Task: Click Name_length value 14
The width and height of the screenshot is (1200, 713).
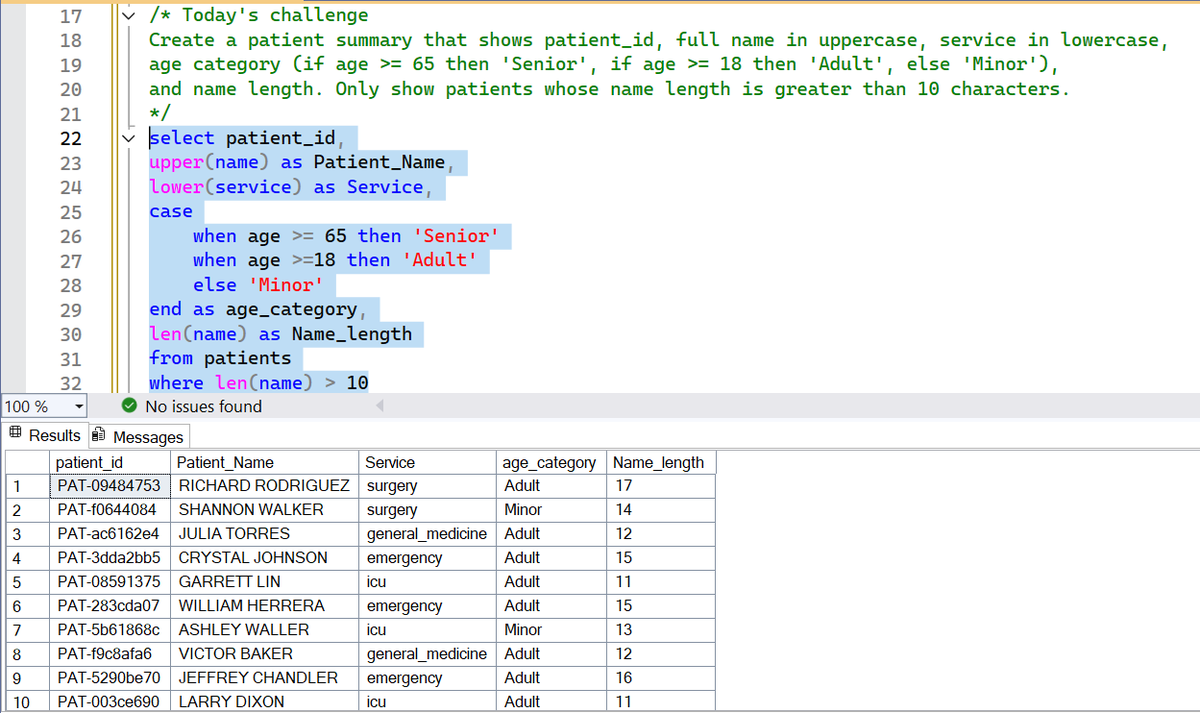Action: pos(661,510)
